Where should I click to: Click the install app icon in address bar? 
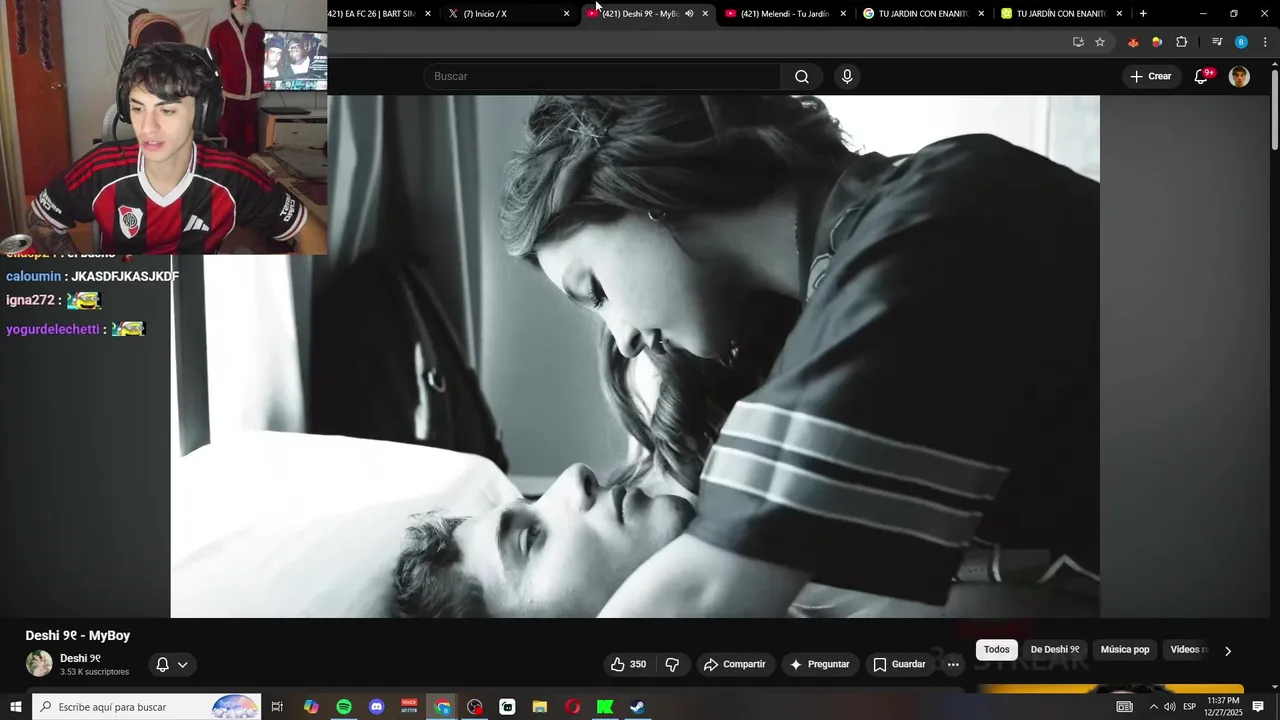coord(1078,42)
